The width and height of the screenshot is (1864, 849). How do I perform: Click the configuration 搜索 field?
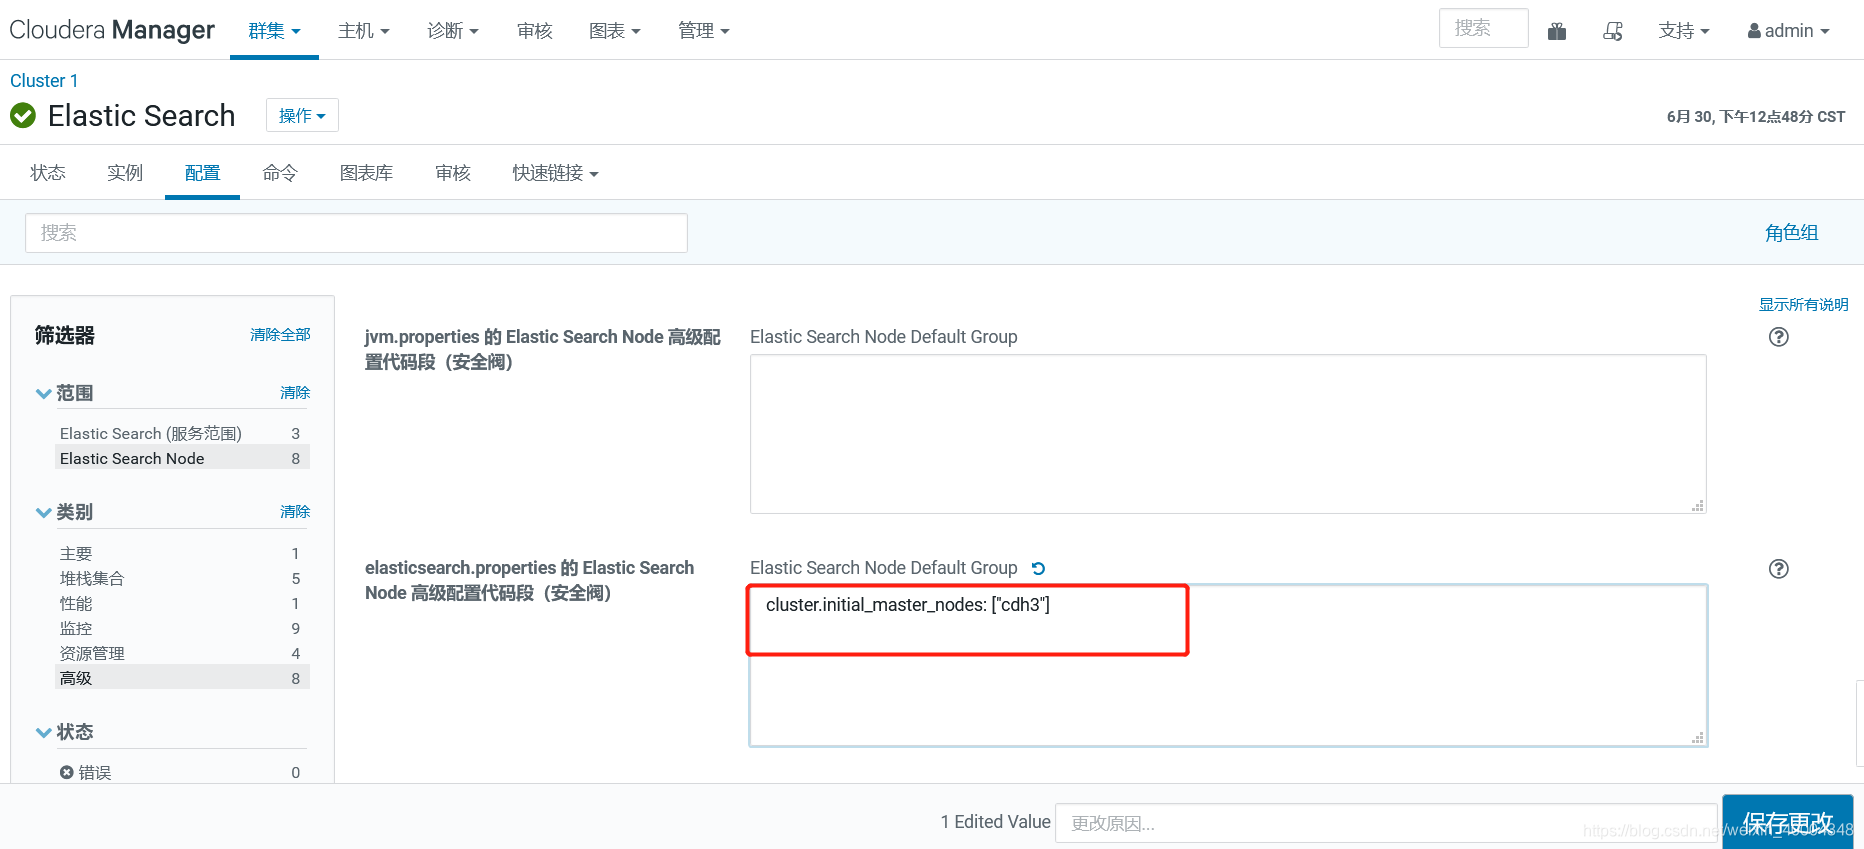pyautogui.click(x=356, y=233)
